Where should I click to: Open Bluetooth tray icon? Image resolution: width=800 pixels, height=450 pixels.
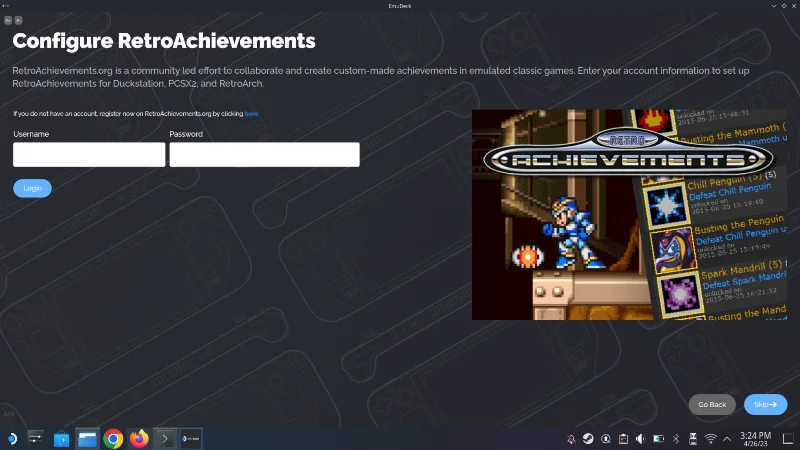point(676,439)
